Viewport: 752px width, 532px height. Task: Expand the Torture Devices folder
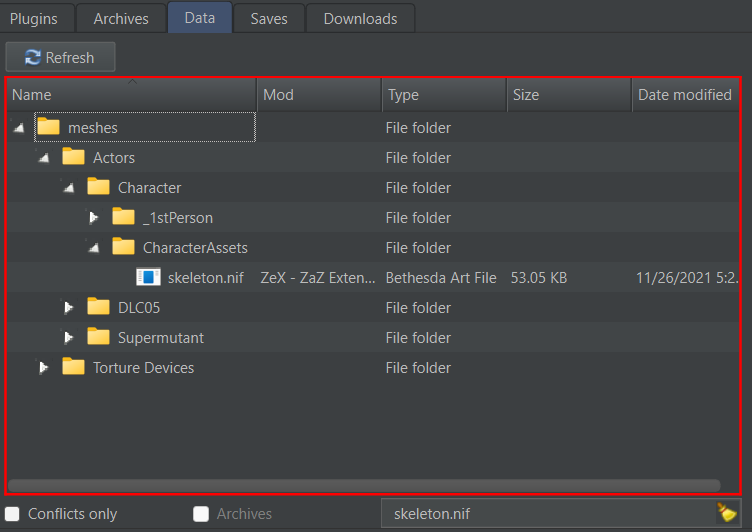pos(44,368)
